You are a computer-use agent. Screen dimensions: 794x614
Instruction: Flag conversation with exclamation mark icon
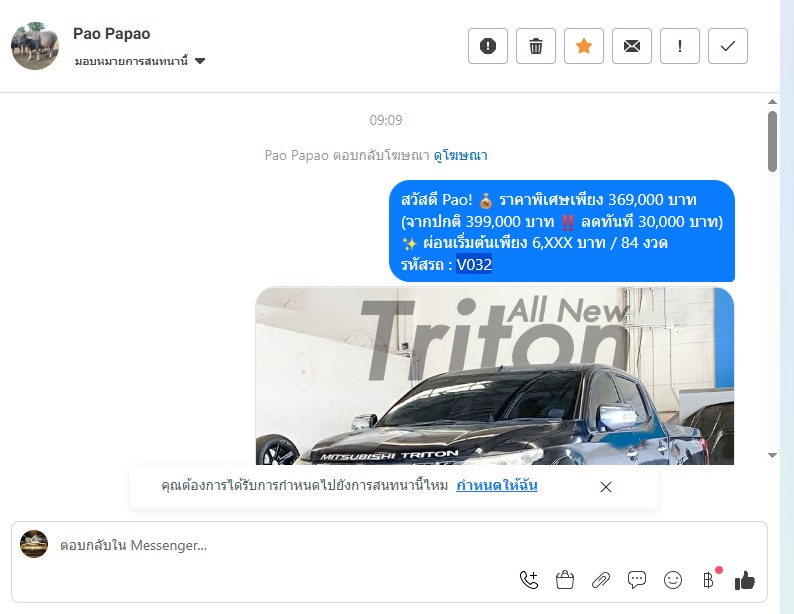[x=680, y=46]
